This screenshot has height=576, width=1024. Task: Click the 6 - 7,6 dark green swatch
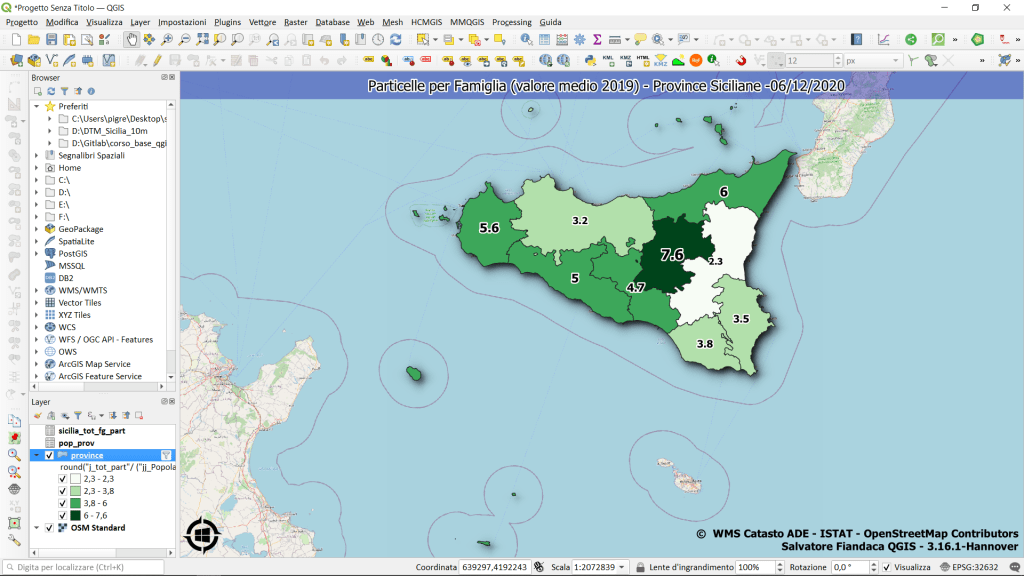75,515
